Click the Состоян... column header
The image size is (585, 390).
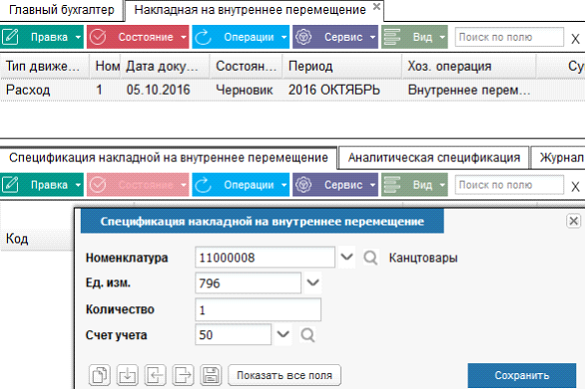click(x=246, y=66)
